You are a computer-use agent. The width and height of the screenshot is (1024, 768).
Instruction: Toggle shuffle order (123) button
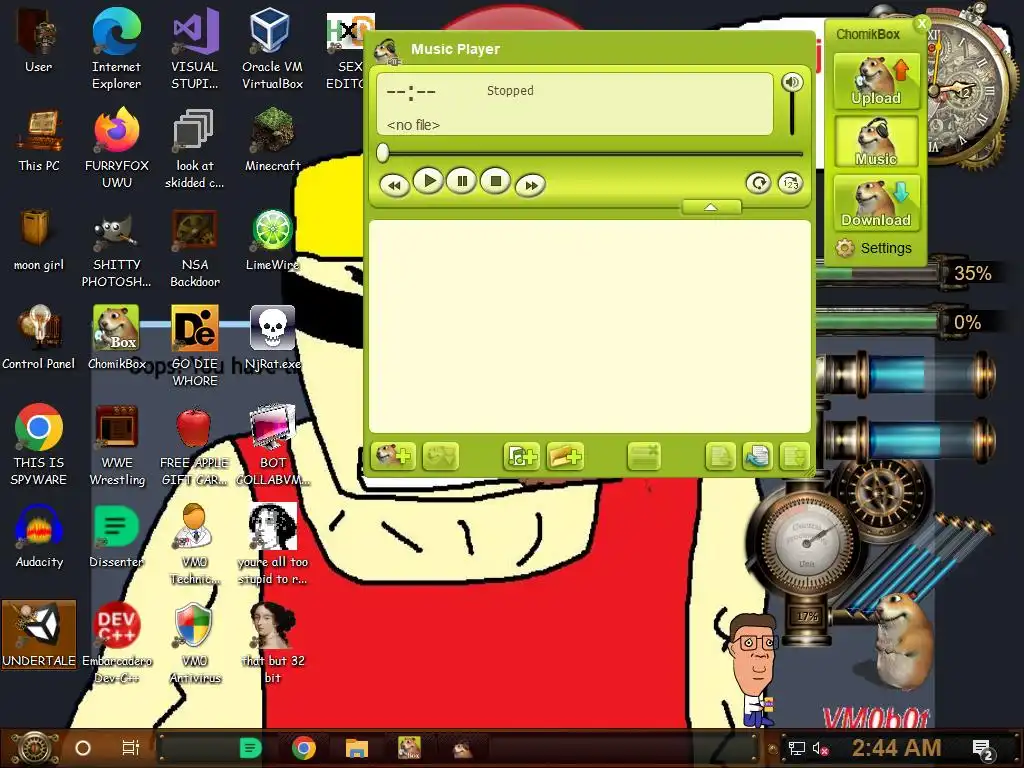[x=790, y=184]
